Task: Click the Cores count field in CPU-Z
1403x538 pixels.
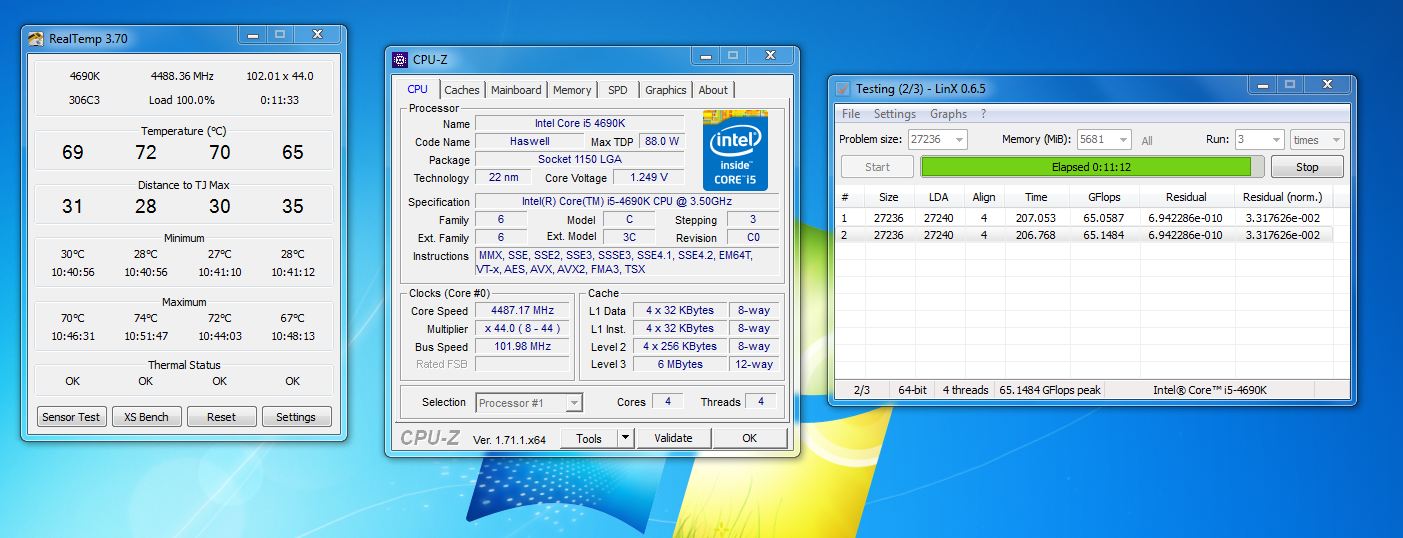Action: [667, 401]
